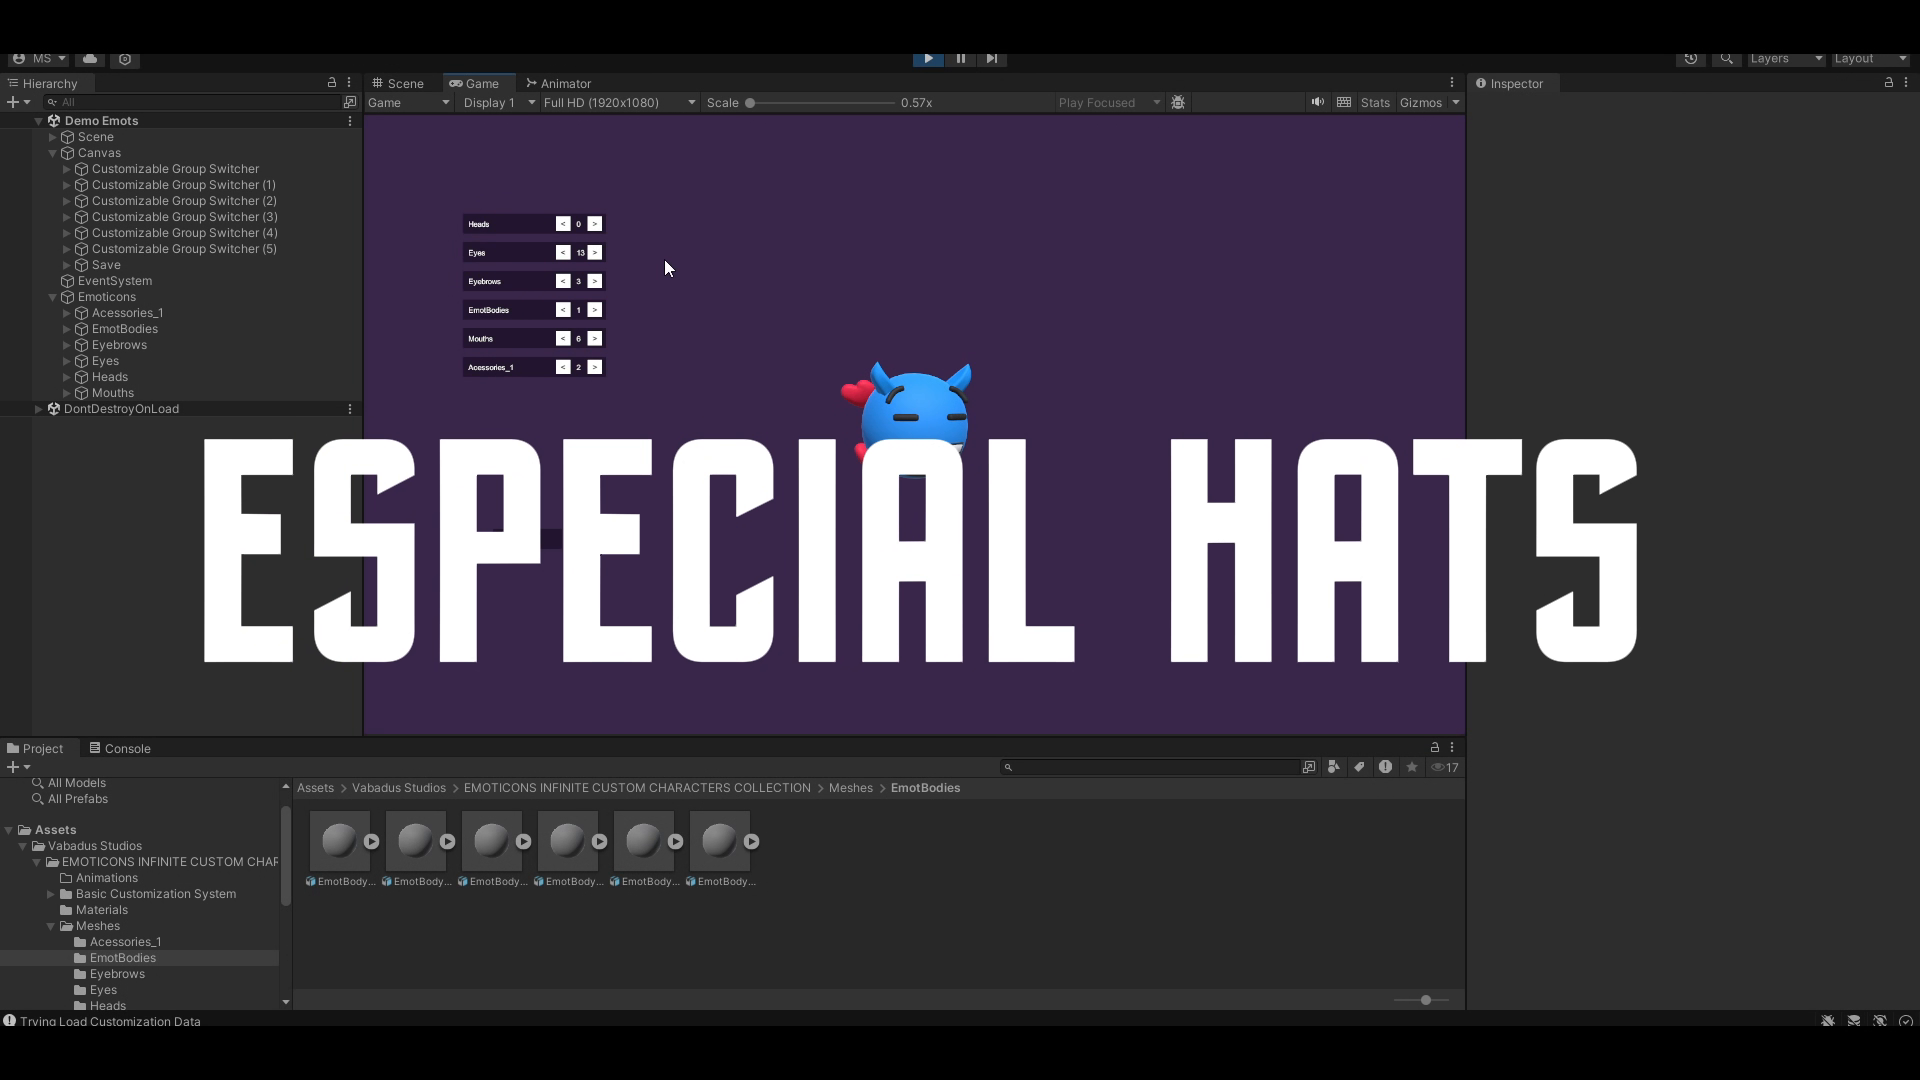The width and height of the screenshot is (1920, 1080).
Task: Expand DontDestroyOnLoad in Hierarchy
Action: [39, 409]
